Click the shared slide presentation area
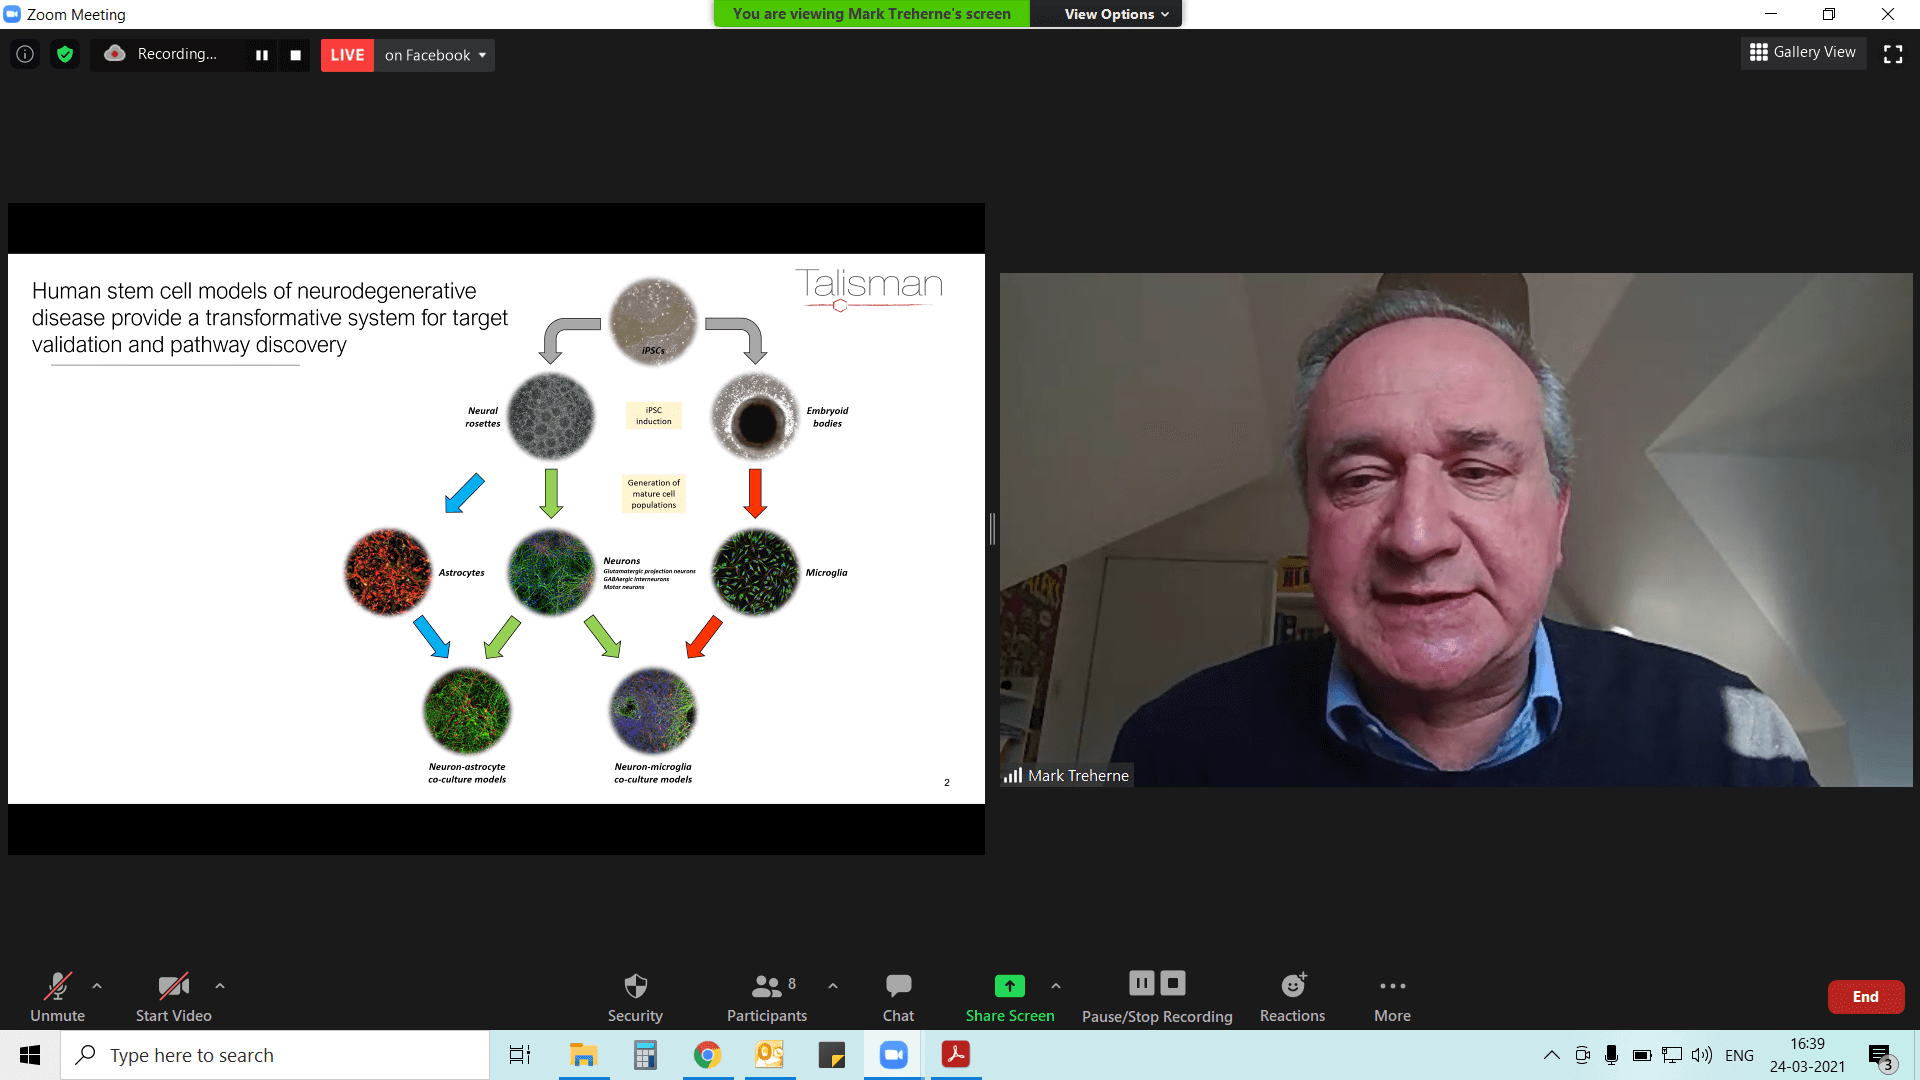Screen dimensions: 1920x1080 point(496,528)
